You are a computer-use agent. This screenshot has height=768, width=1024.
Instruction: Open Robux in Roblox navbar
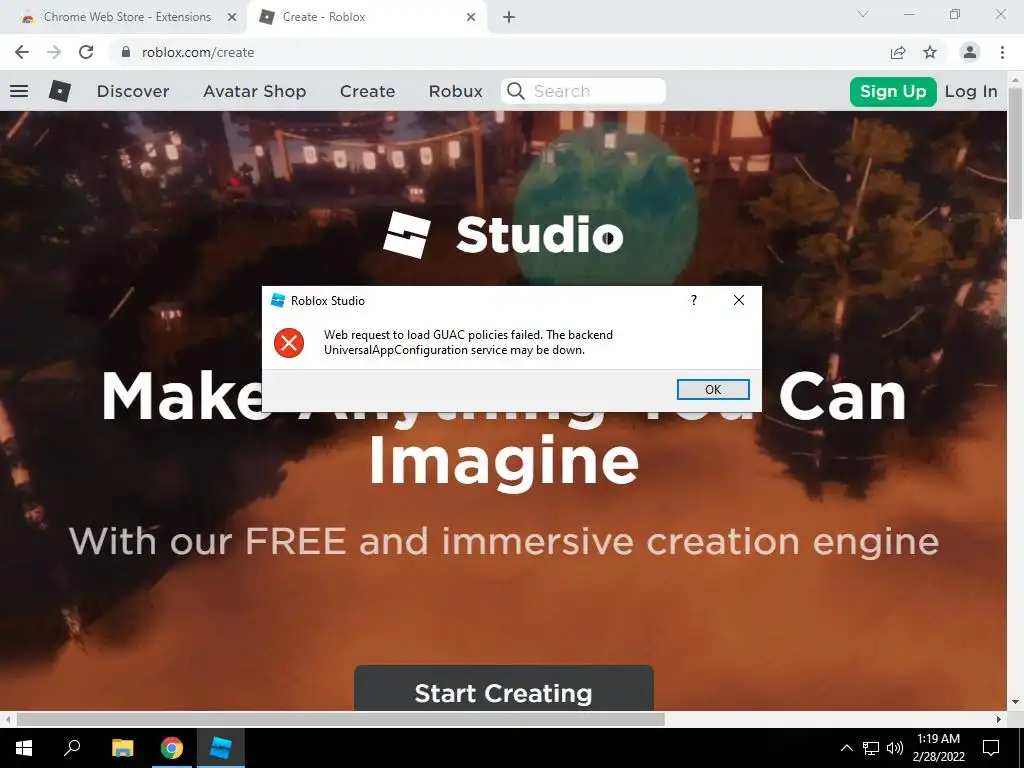coord(456,91)
